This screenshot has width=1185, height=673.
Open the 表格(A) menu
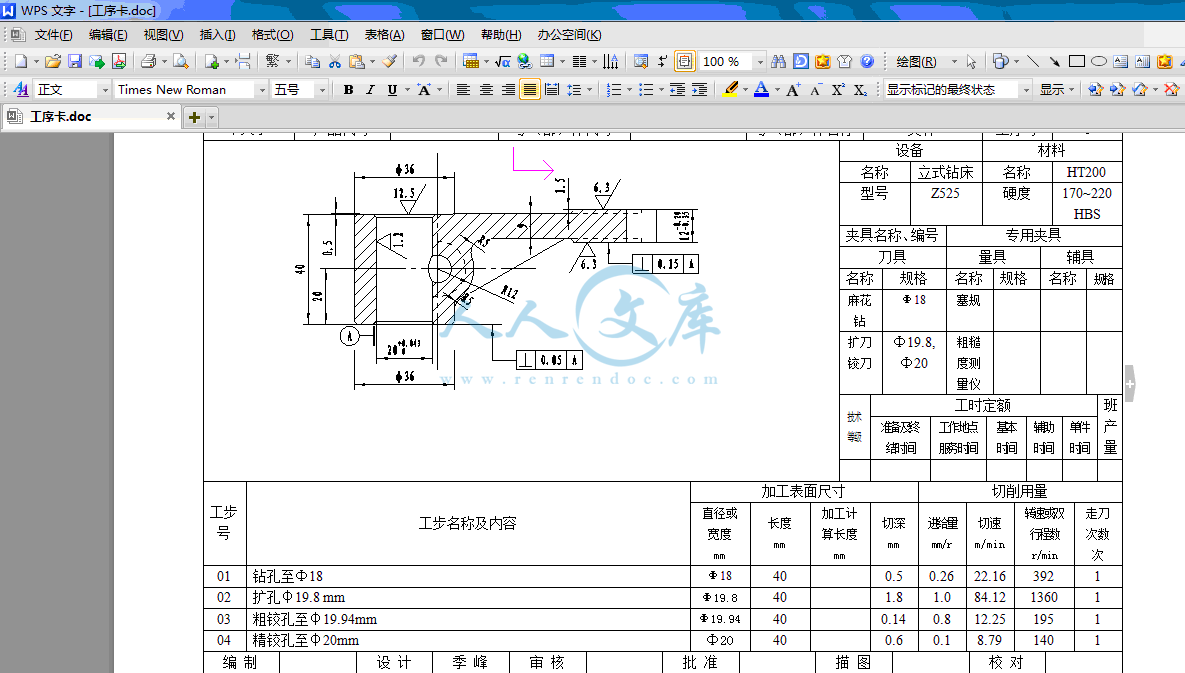(384, 35)
